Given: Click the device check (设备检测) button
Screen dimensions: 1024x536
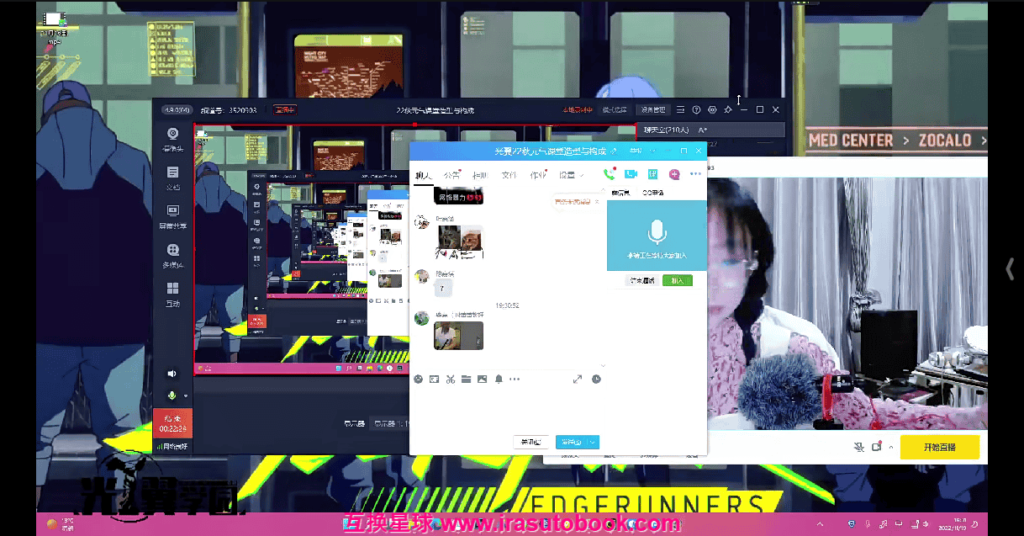Looking at the screenshot, I should 652,110.
